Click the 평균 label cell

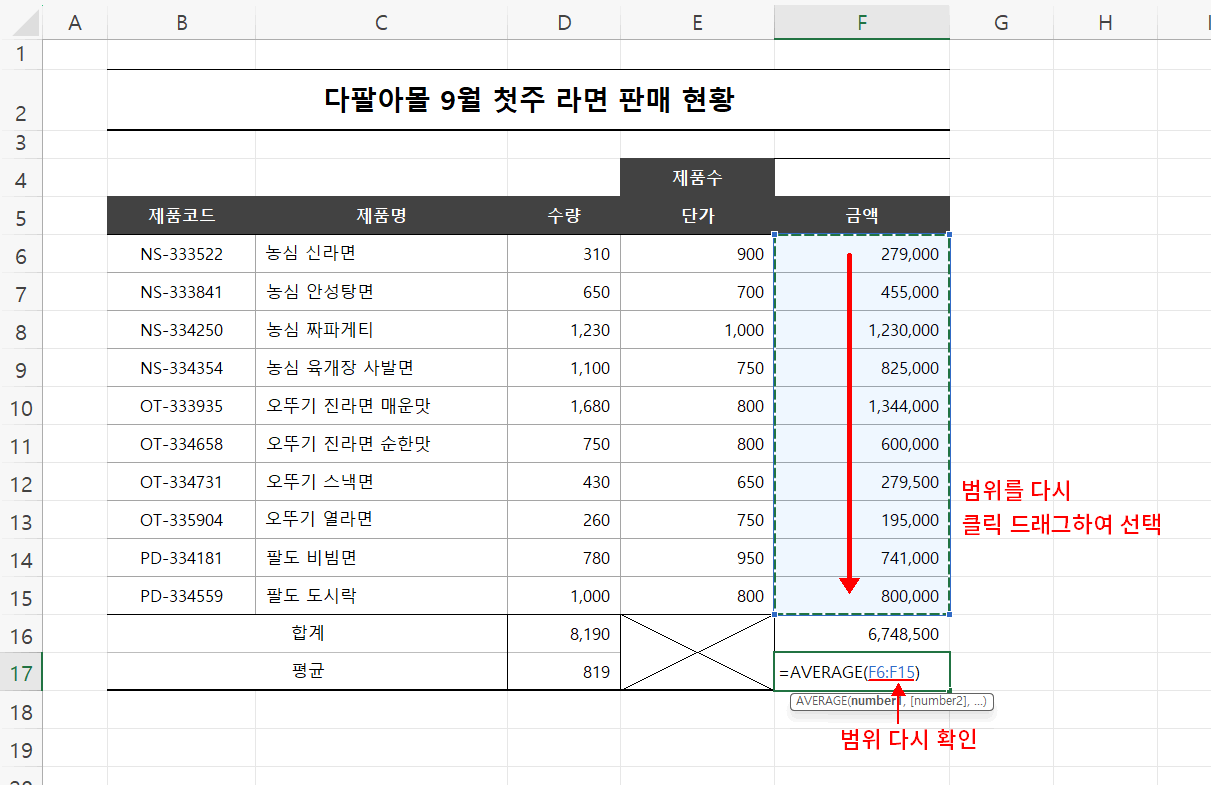(307, 672)
